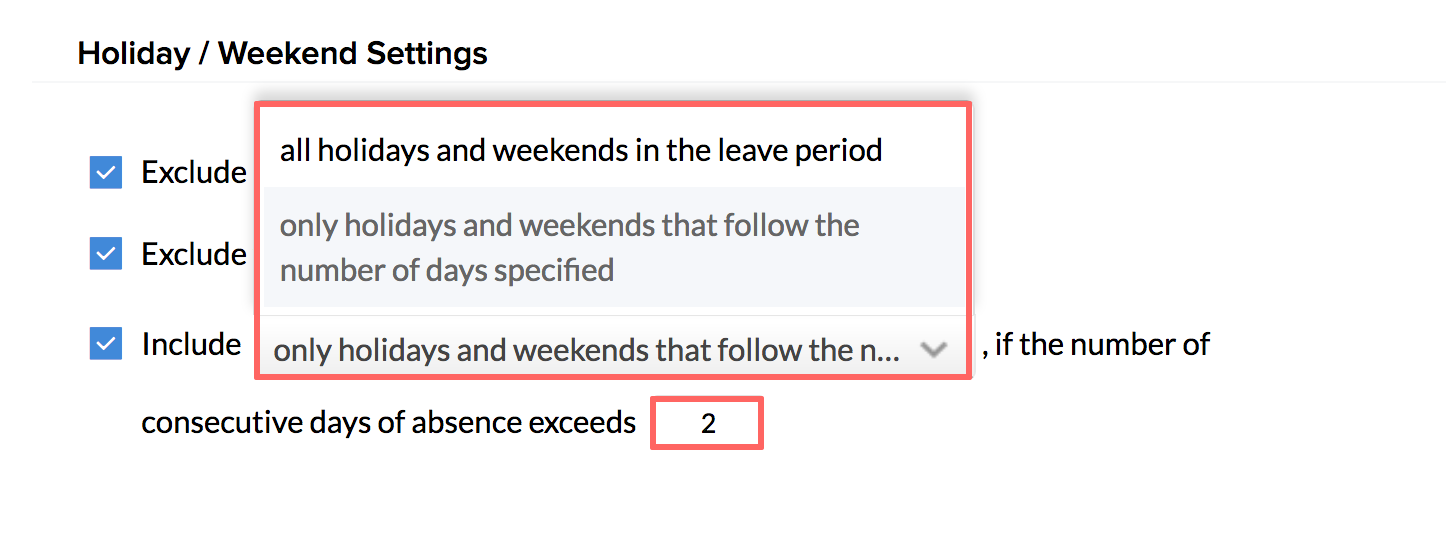Click the checkmark icon beside Include

[x=106, y=344]
